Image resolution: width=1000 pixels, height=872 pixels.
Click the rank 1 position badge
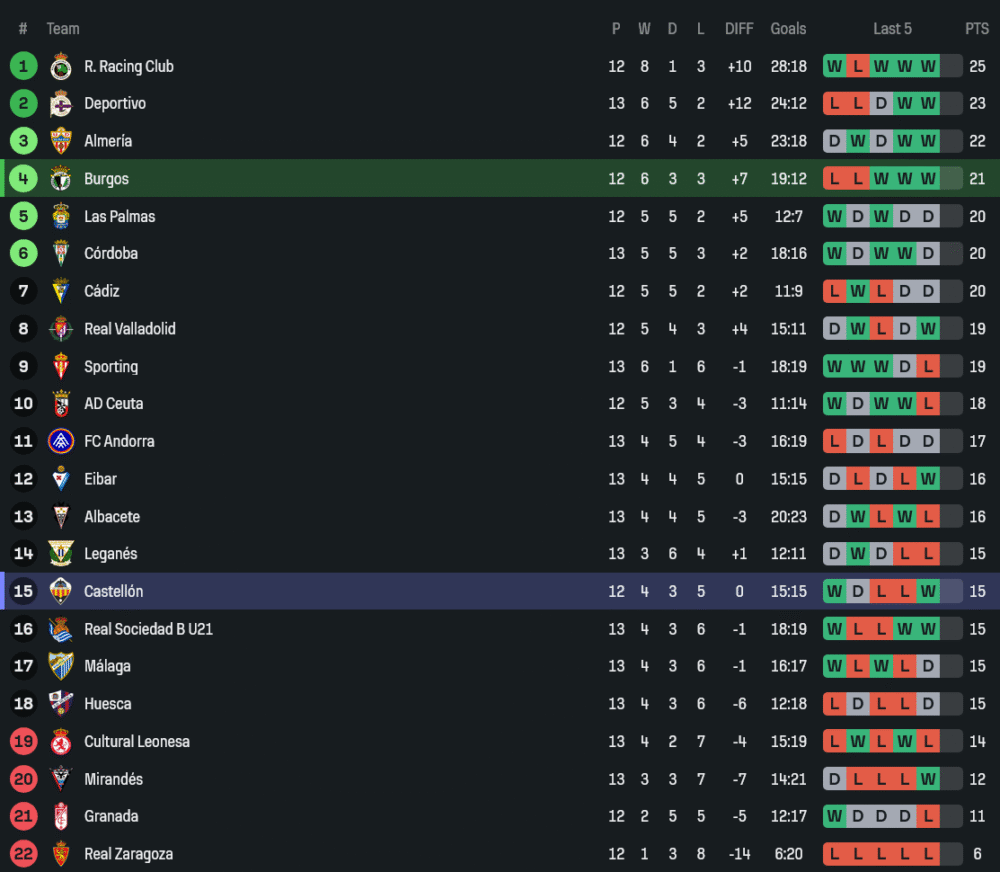(x=23, y=67)
